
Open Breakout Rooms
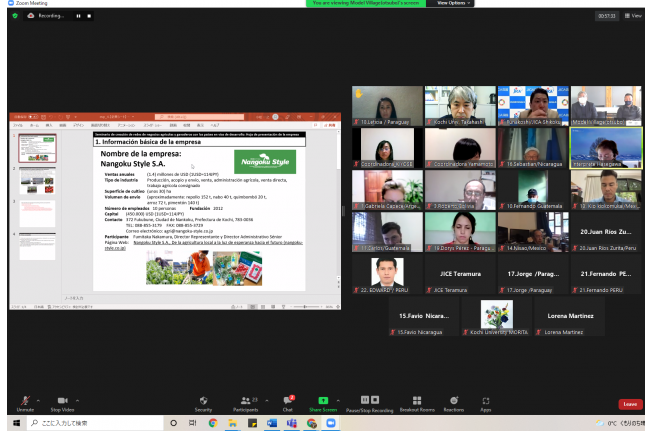pyautogui.click(x=417, y=402)
